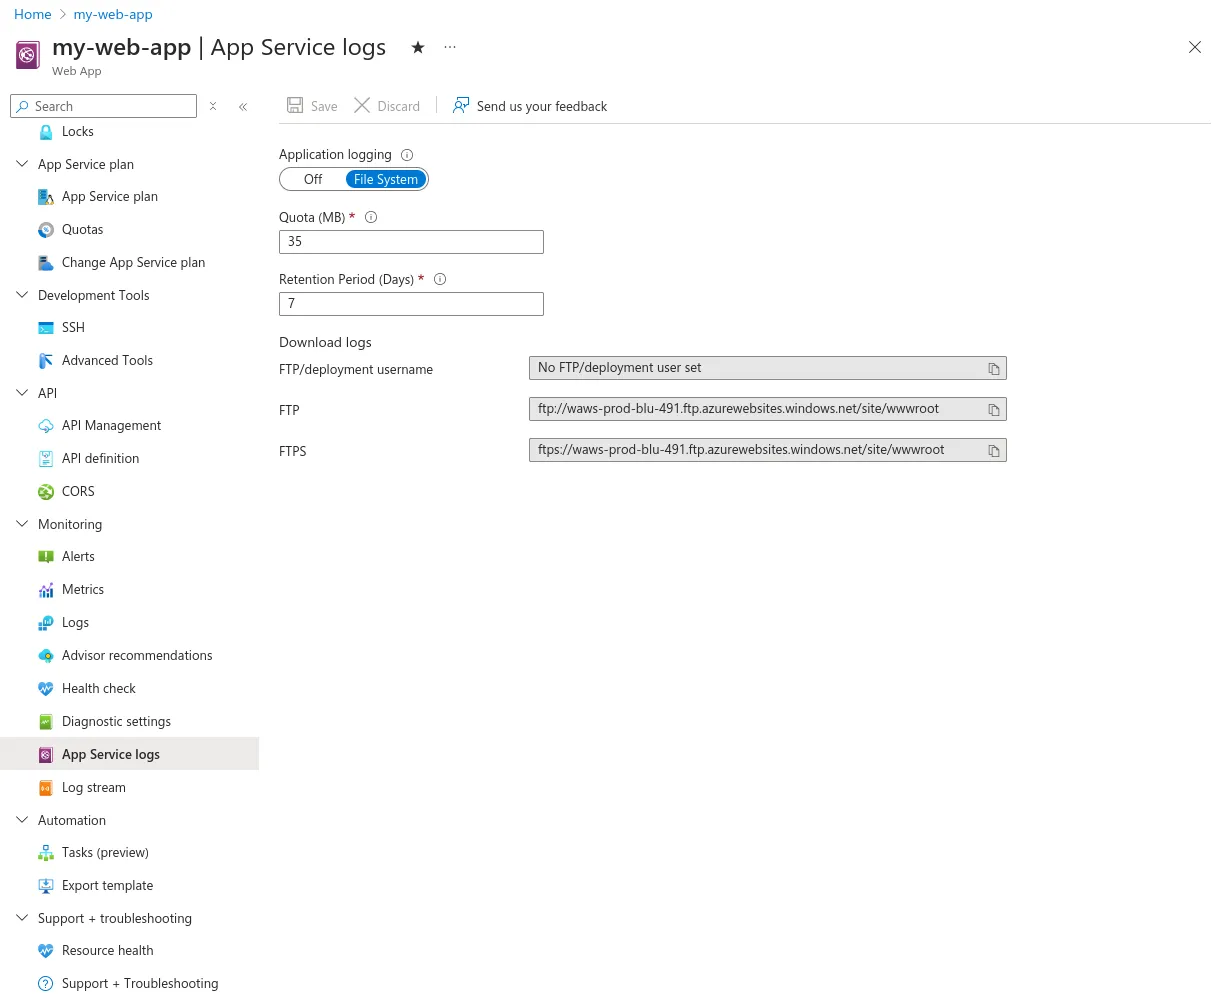This screenshot has width=1229, height=999.
Task: Click the Resource health icon
Action: (45, 951)
